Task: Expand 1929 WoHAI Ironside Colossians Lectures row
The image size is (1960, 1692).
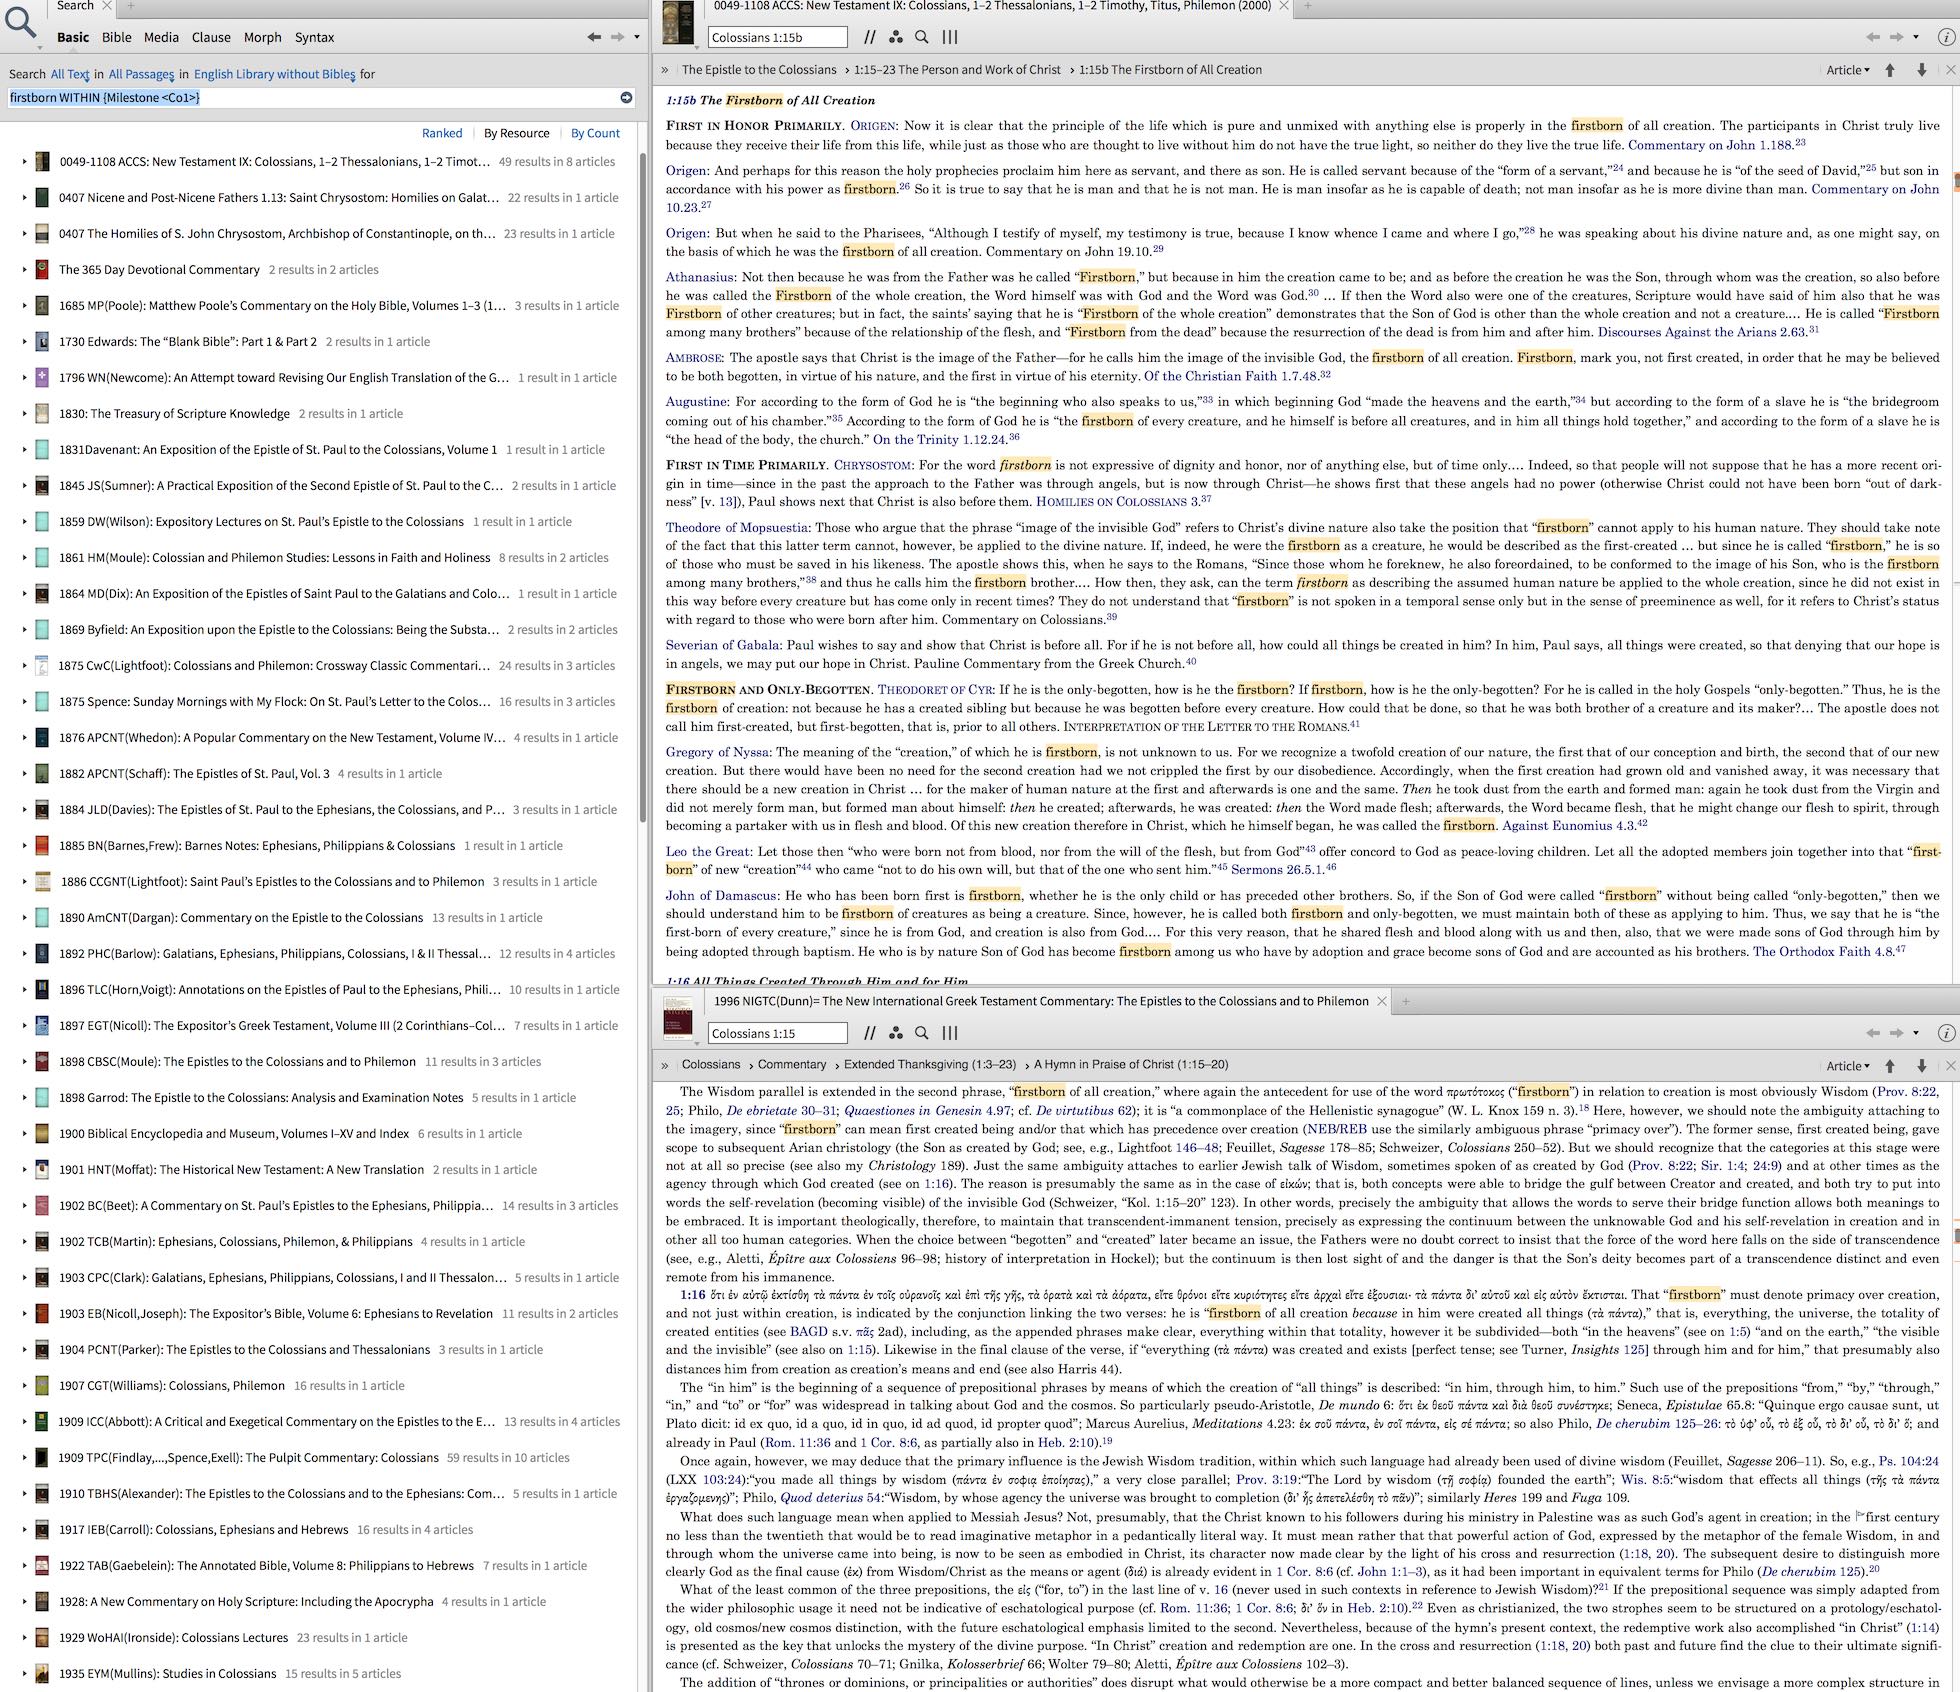Action: 24,1637
